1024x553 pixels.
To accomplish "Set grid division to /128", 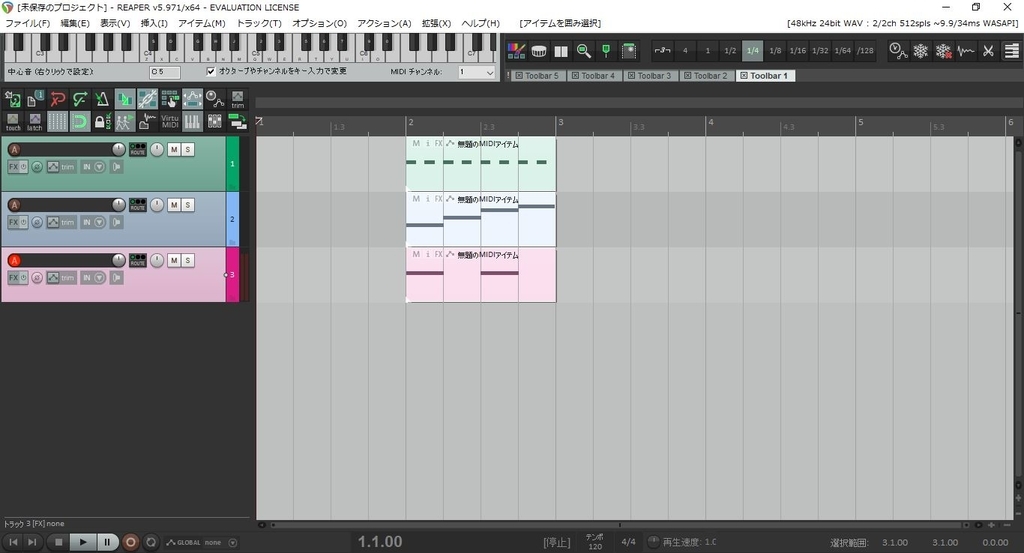I will coord(865,50).
